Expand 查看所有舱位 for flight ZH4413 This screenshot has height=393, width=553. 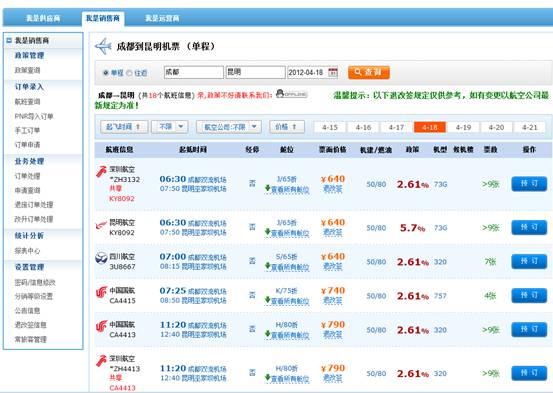click(287, 378)
